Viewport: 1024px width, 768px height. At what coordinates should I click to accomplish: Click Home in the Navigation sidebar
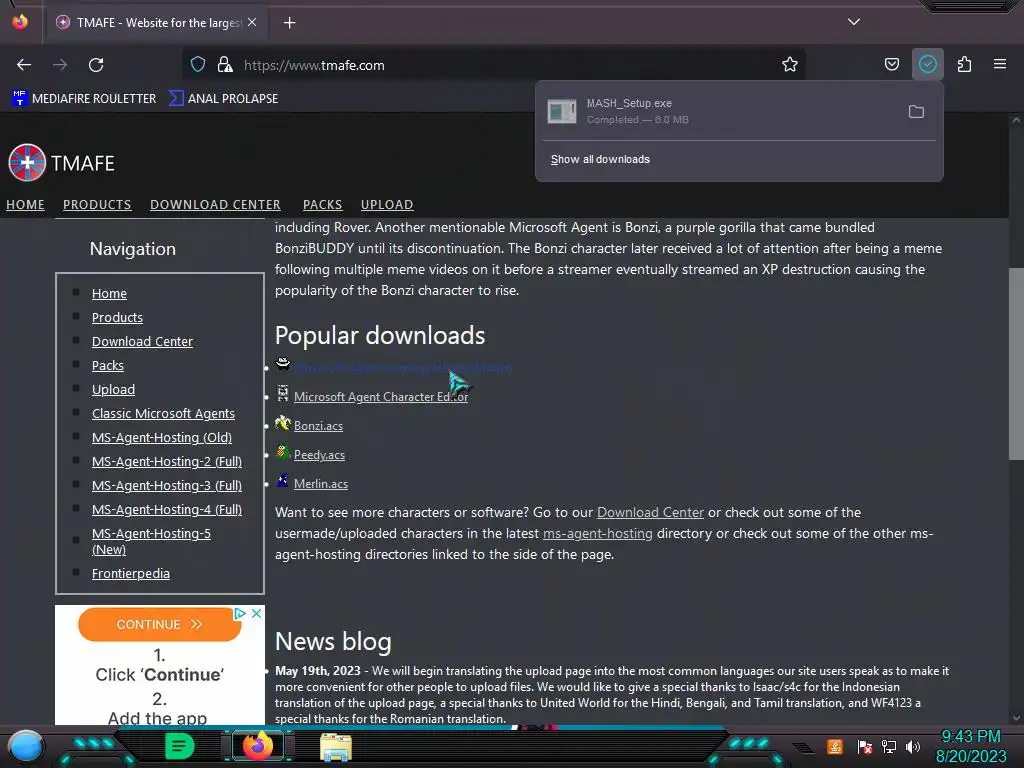point(109,293)
